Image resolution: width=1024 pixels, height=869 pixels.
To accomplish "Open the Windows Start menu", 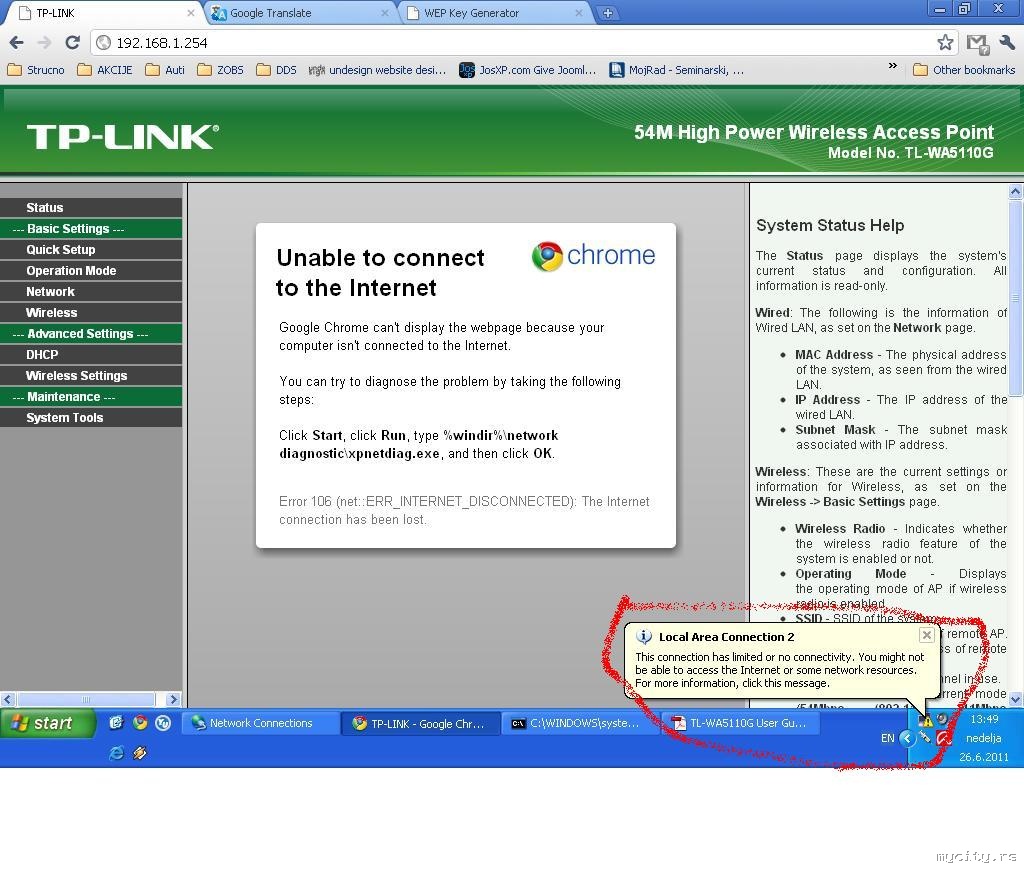I will click(47, 723).
